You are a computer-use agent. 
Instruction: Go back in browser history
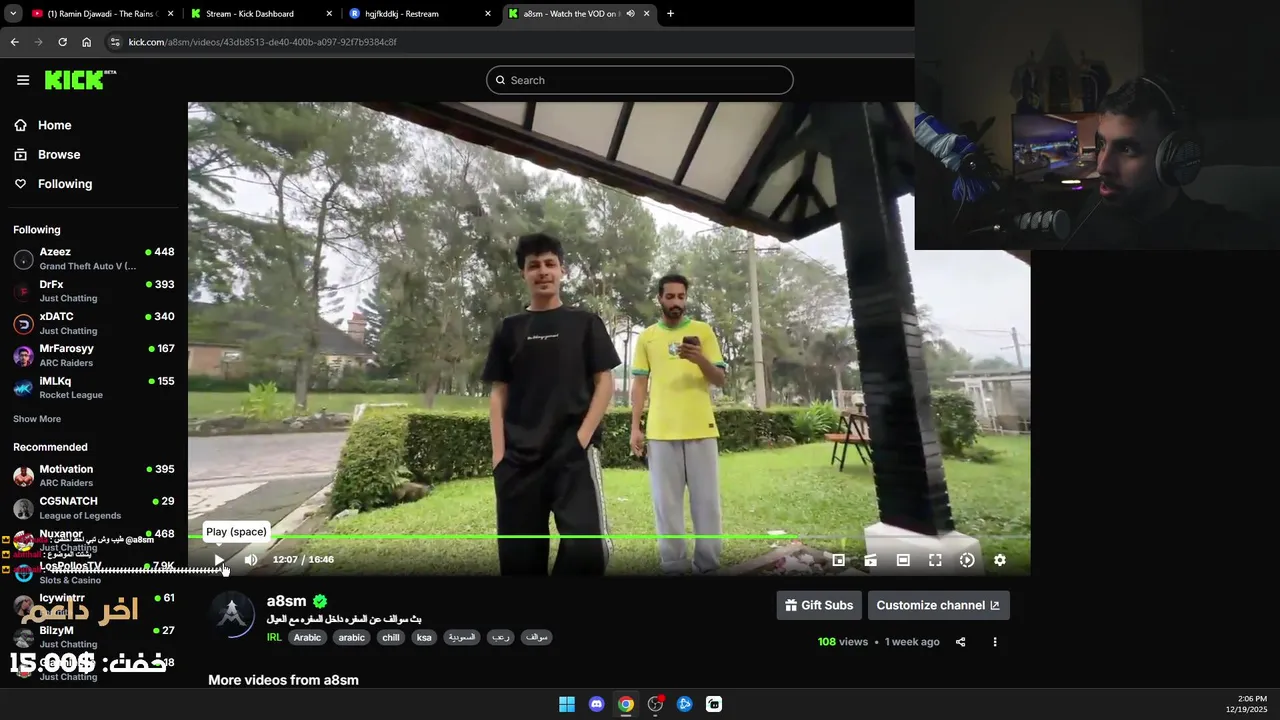click(14, 42)
